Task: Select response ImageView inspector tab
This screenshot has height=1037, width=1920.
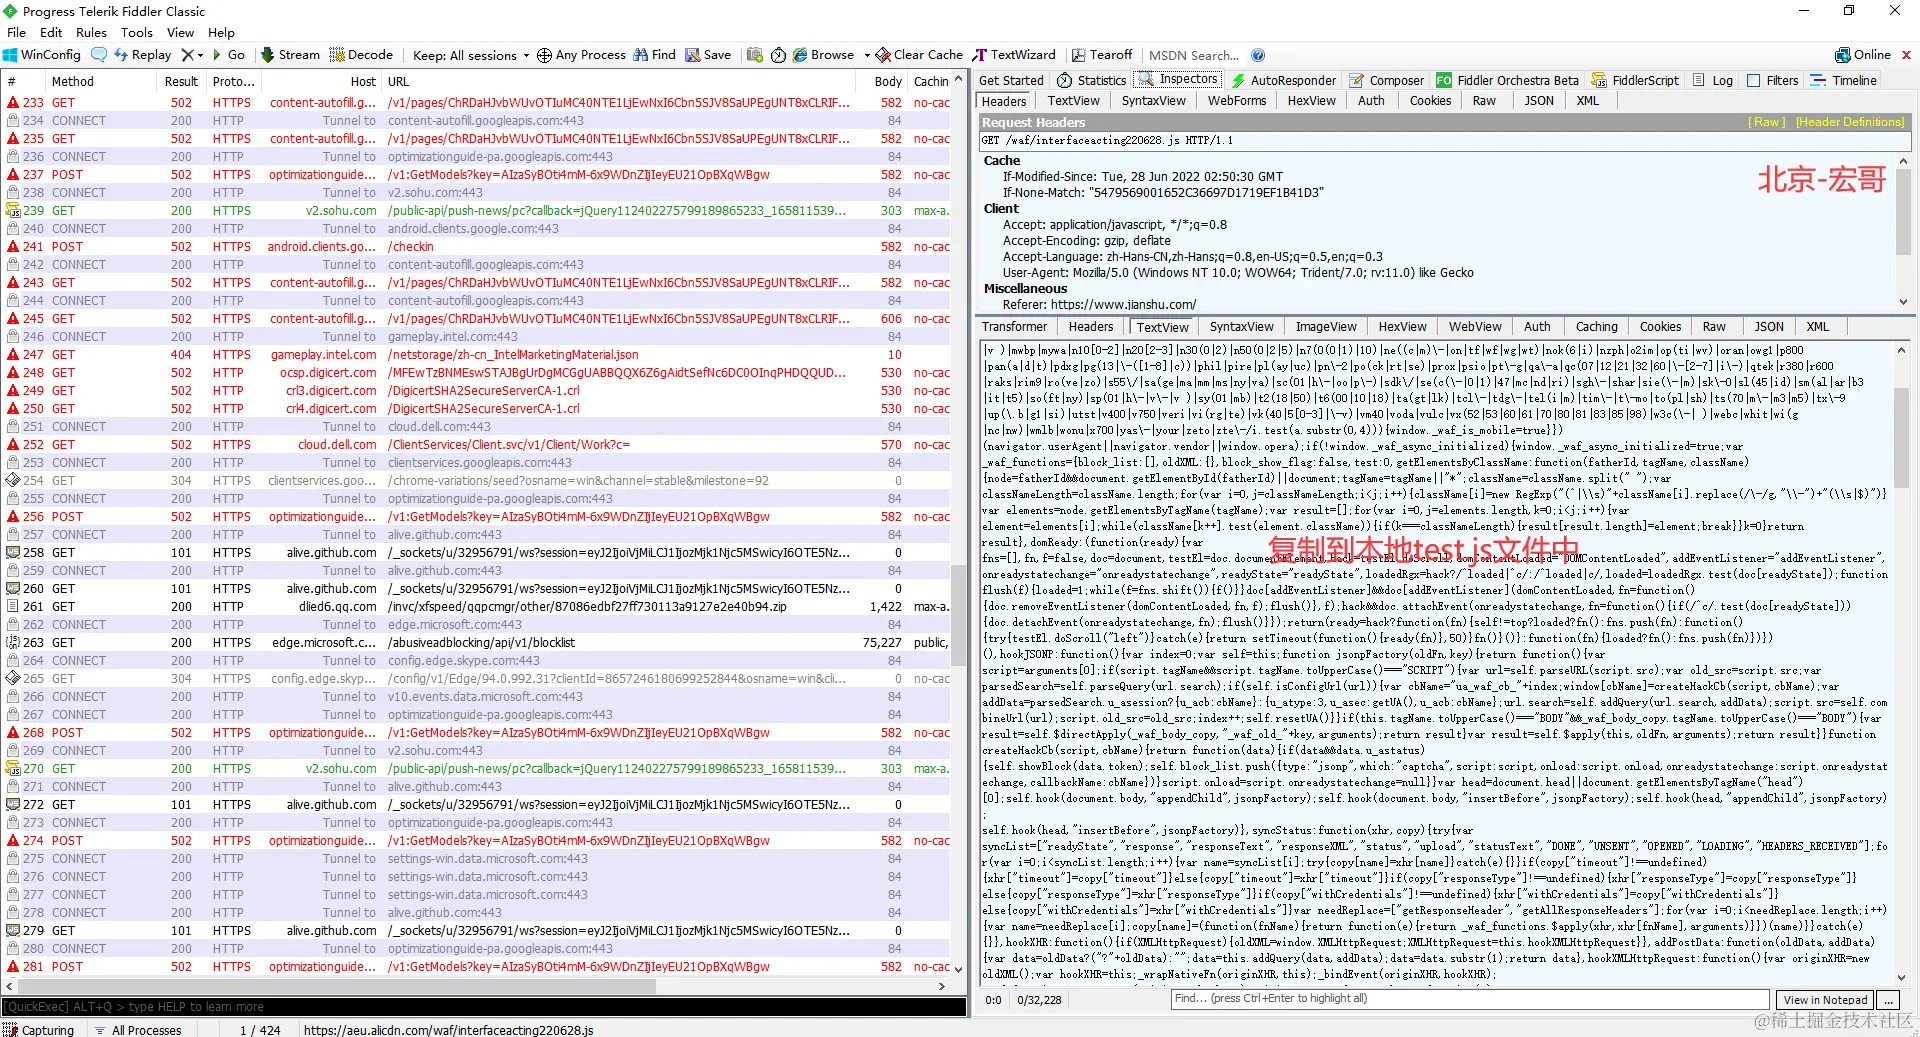Action: 1326,327
